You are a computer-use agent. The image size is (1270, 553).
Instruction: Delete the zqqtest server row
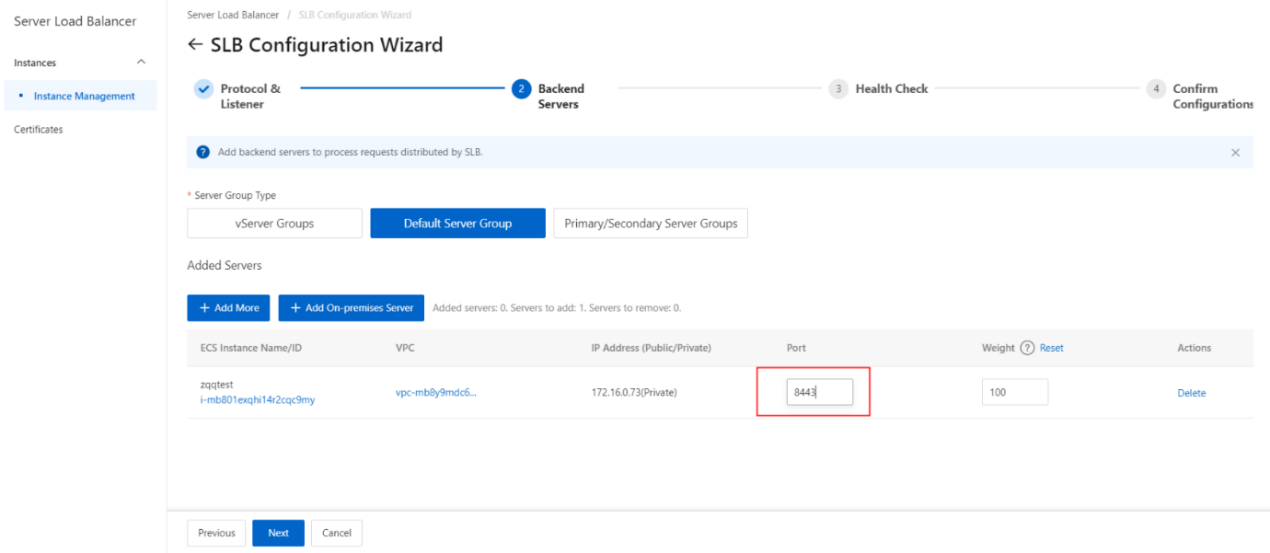1192,393
